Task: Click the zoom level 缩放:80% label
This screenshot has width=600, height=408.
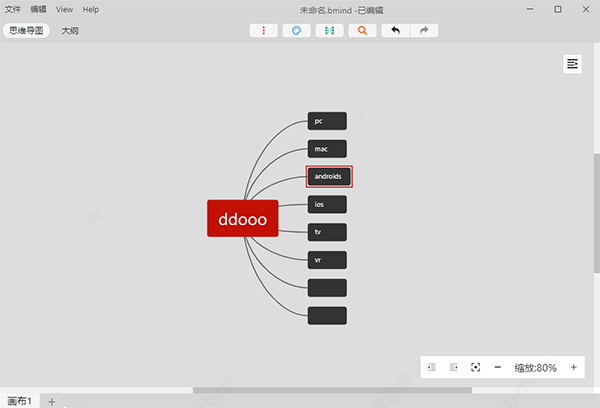Action: click(x=535, y=368)
